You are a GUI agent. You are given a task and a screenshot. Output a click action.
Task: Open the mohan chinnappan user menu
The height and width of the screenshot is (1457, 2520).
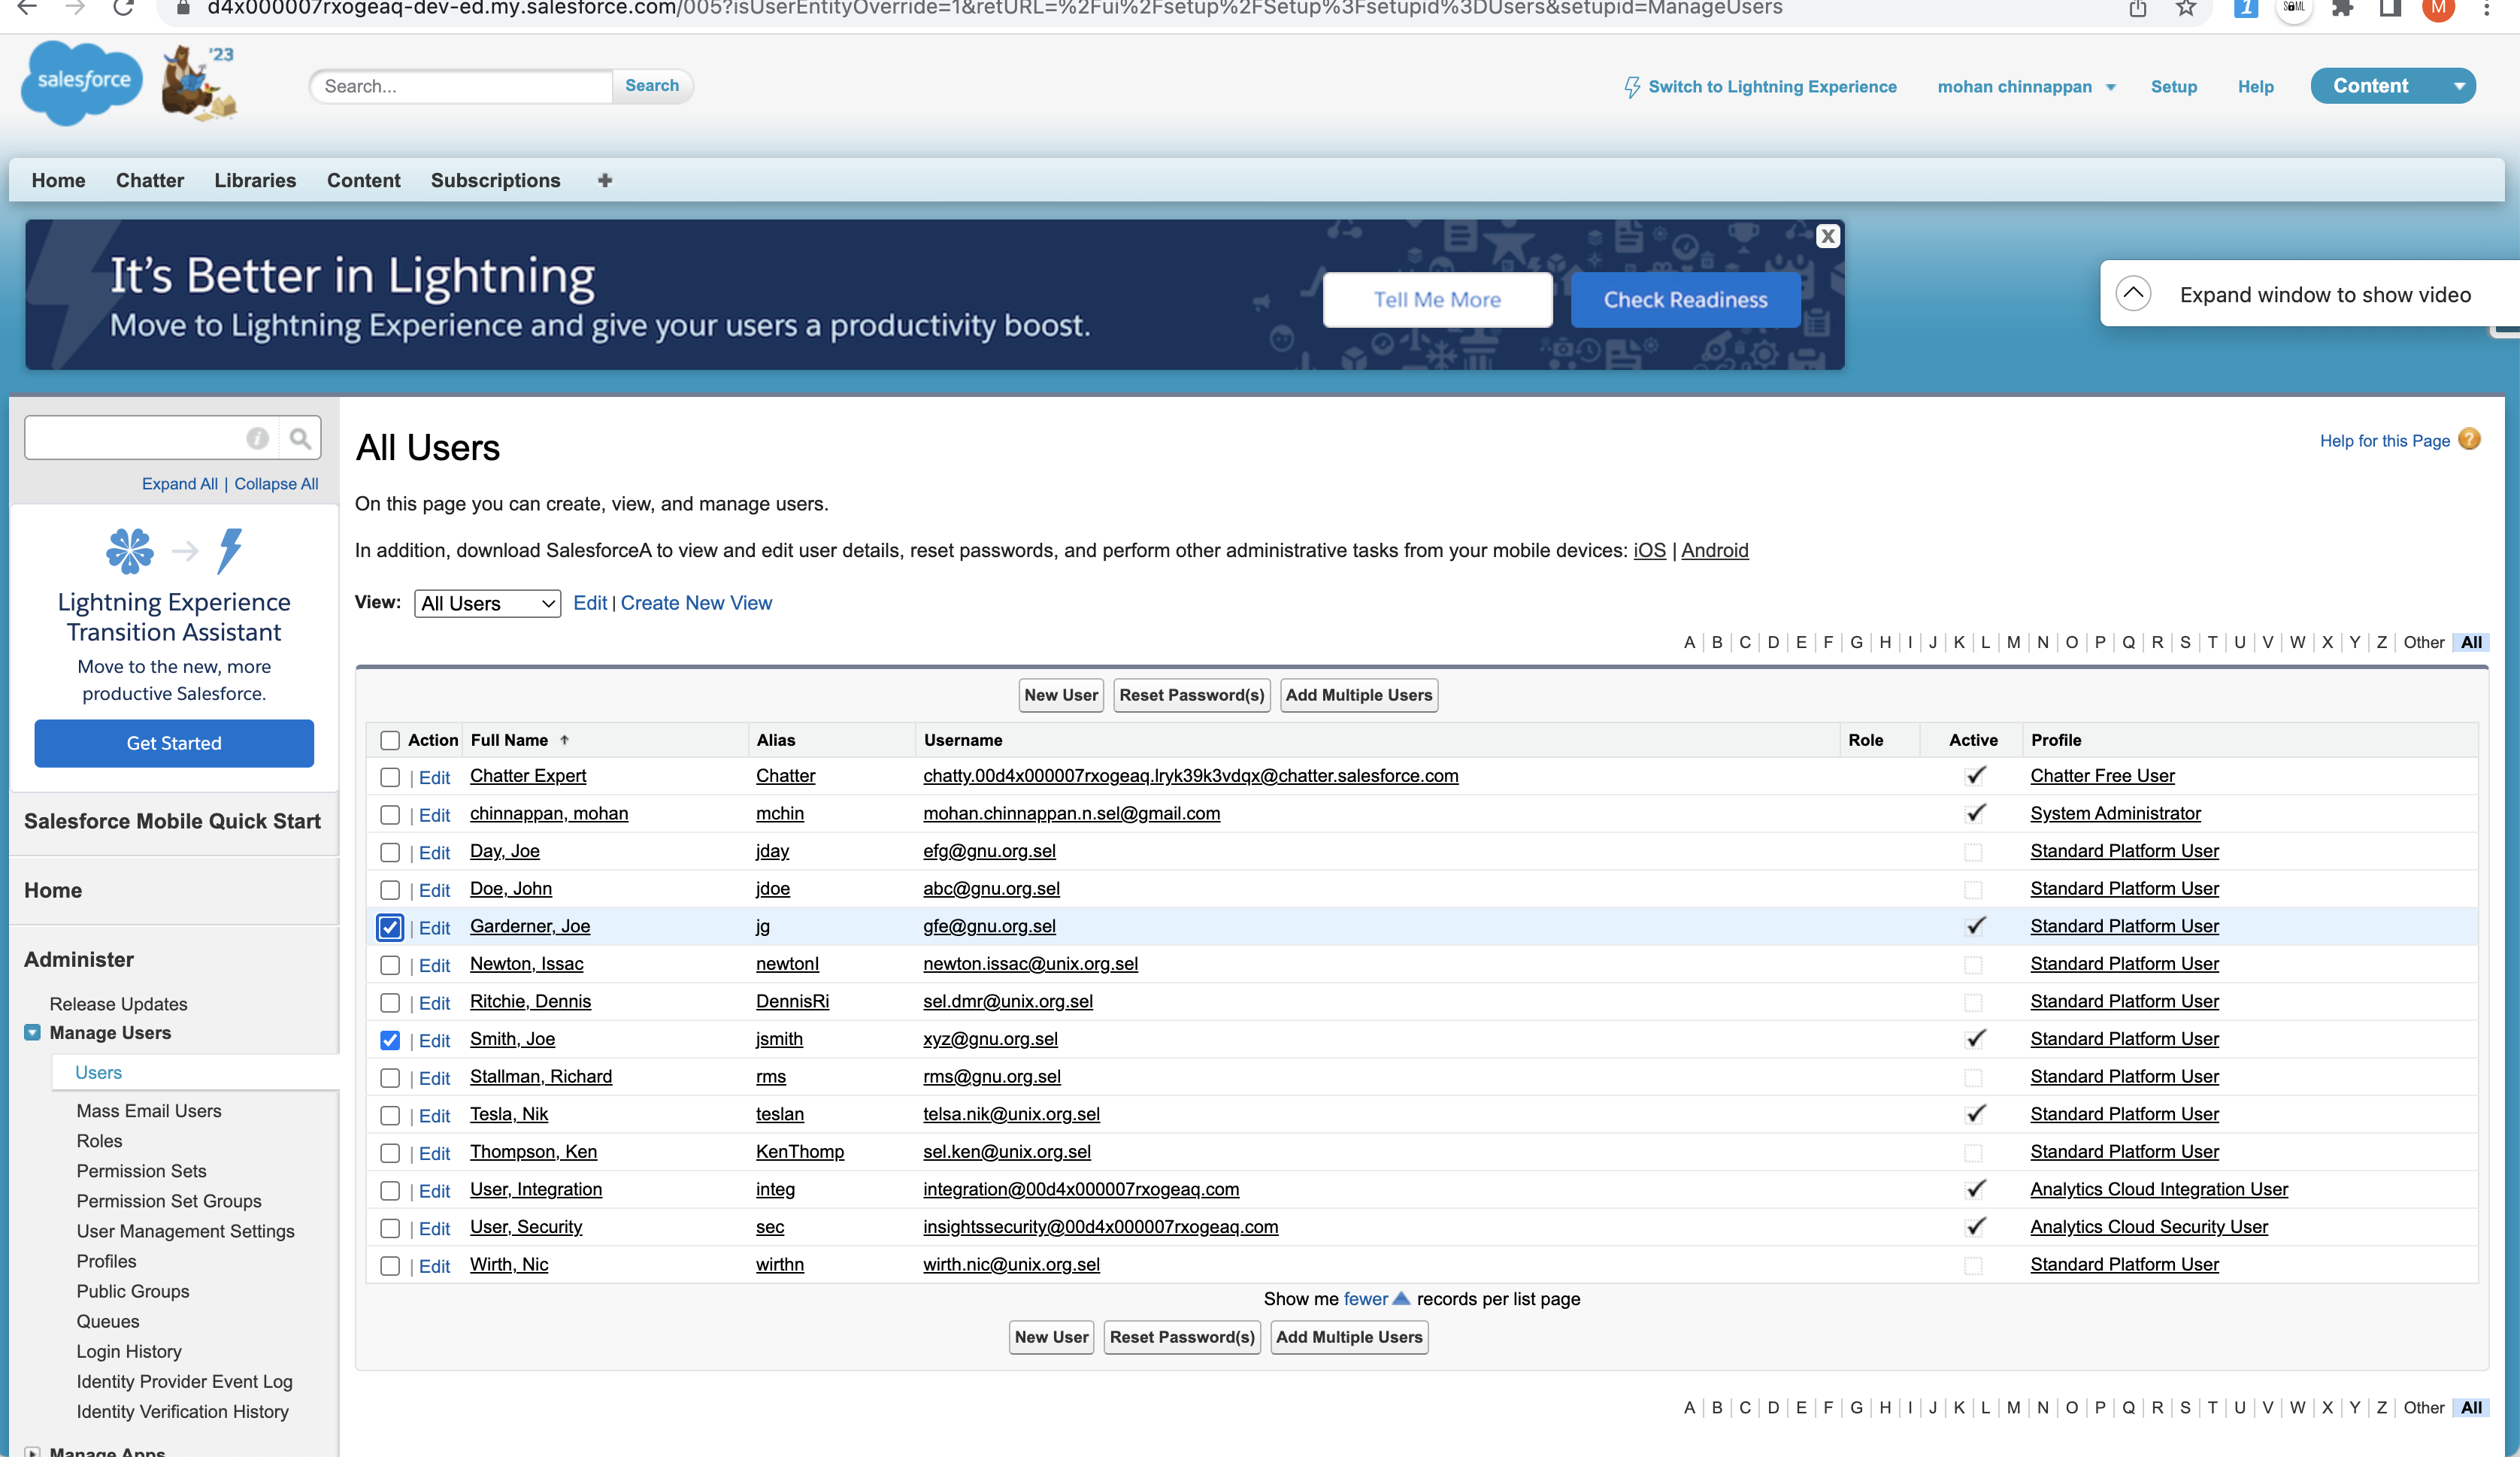coord(2026,86)
